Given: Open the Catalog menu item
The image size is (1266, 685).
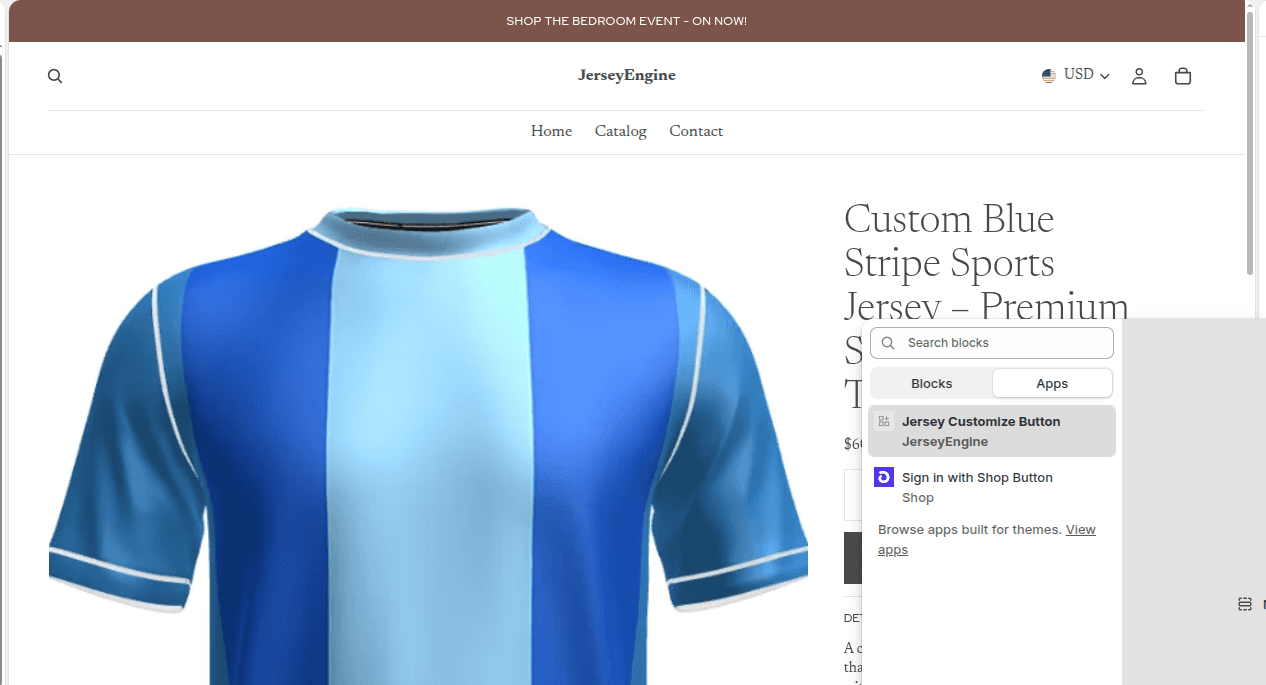Looking at the screenshot, I should pyautogui.click(x=620, y=131).
